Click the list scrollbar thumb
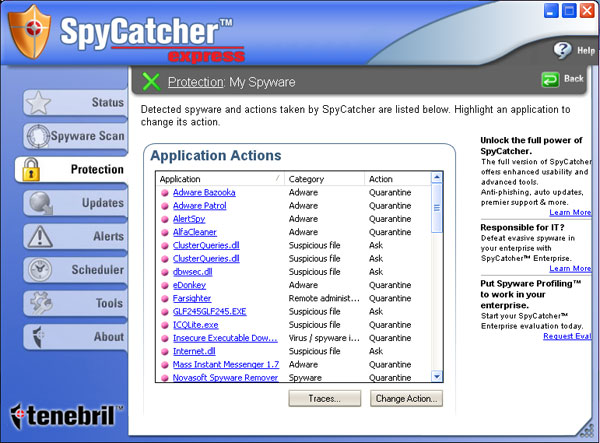600x443 pixels. (436, 208)
